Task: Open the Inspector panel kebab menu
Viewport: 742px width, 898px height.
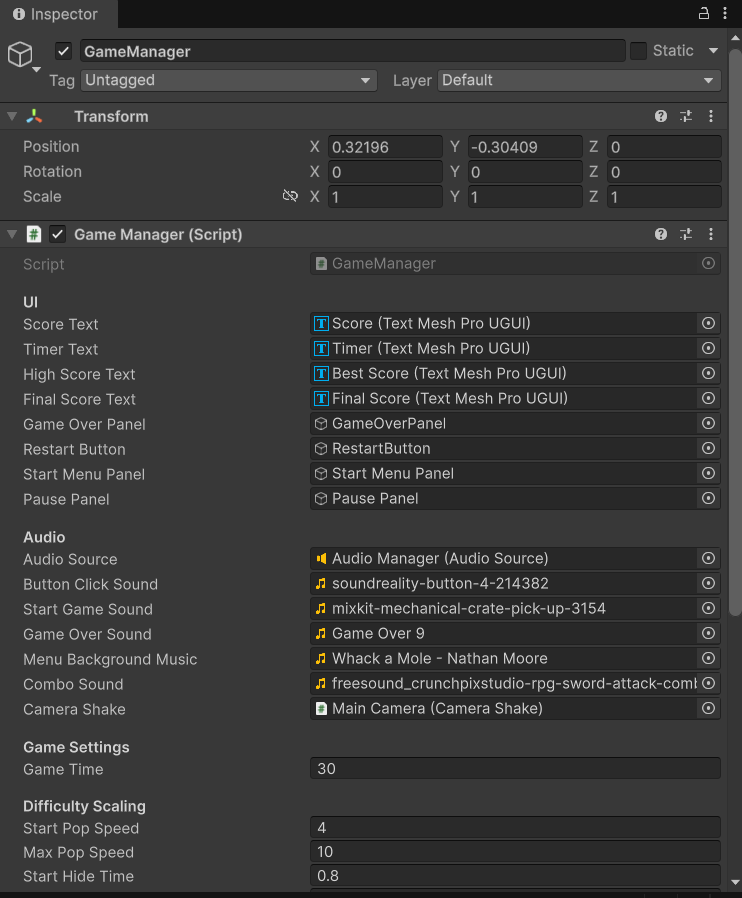Action: tap(727, 13)
